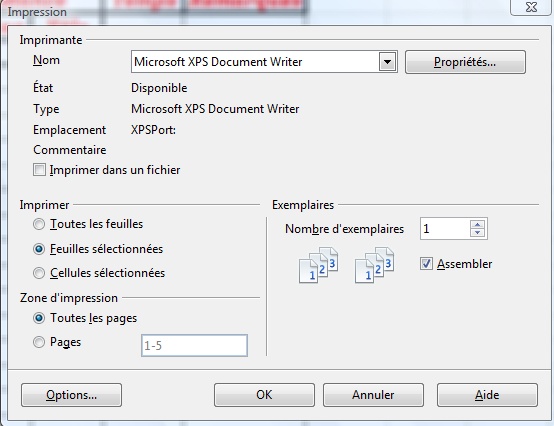Click the page range field showing 1-5
Screen dimensions: 554x426
194,345
